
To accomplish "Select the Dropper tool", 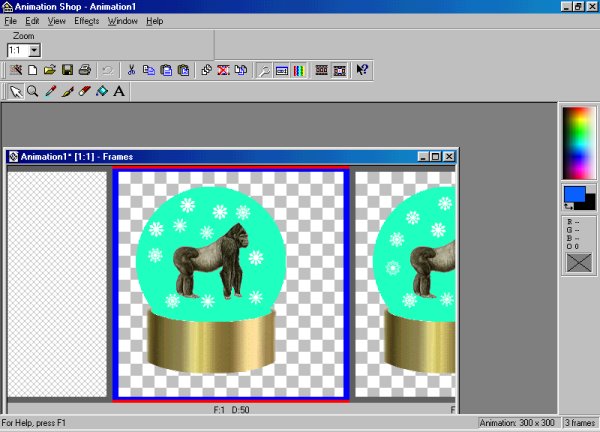I will [x=50, y=91].
